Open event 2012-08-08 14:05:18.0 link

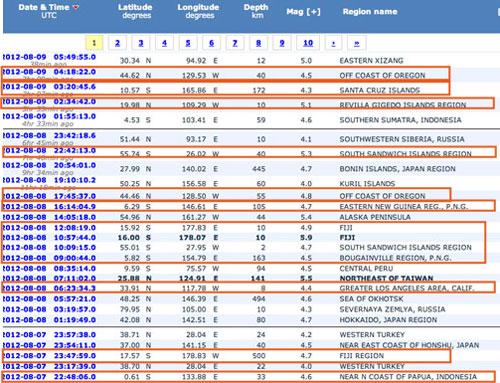tap(49, 217)
